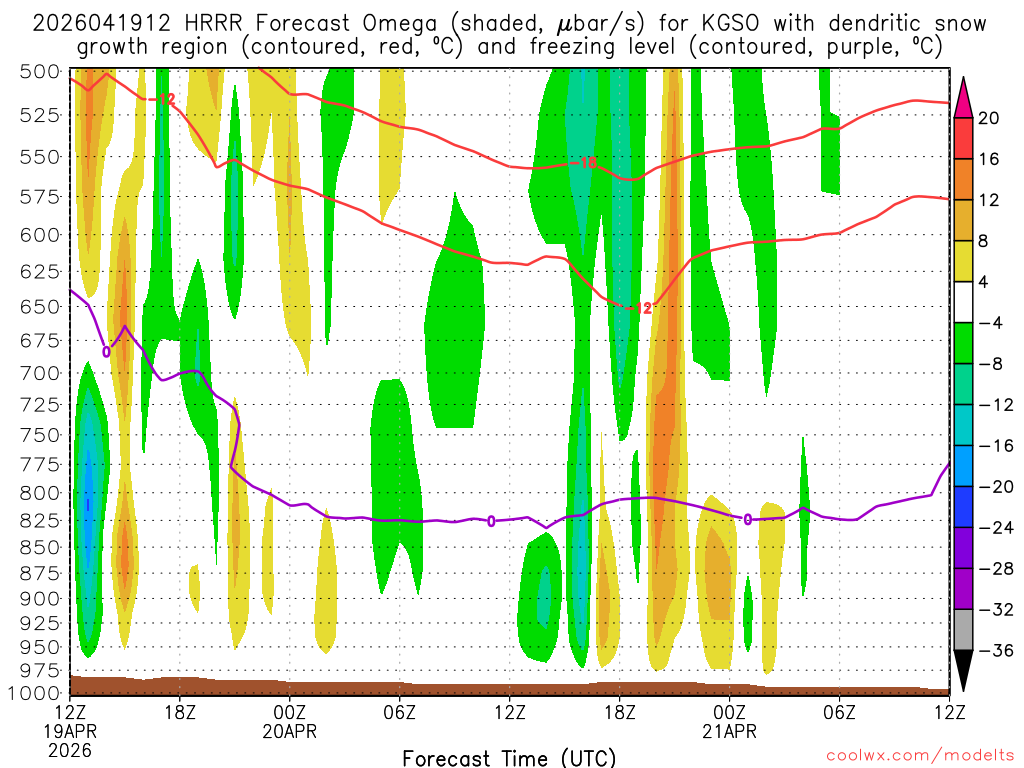This screenshot has width=1024, height=768.
Task: Select the 750 pressure level label
Action: 40,435
